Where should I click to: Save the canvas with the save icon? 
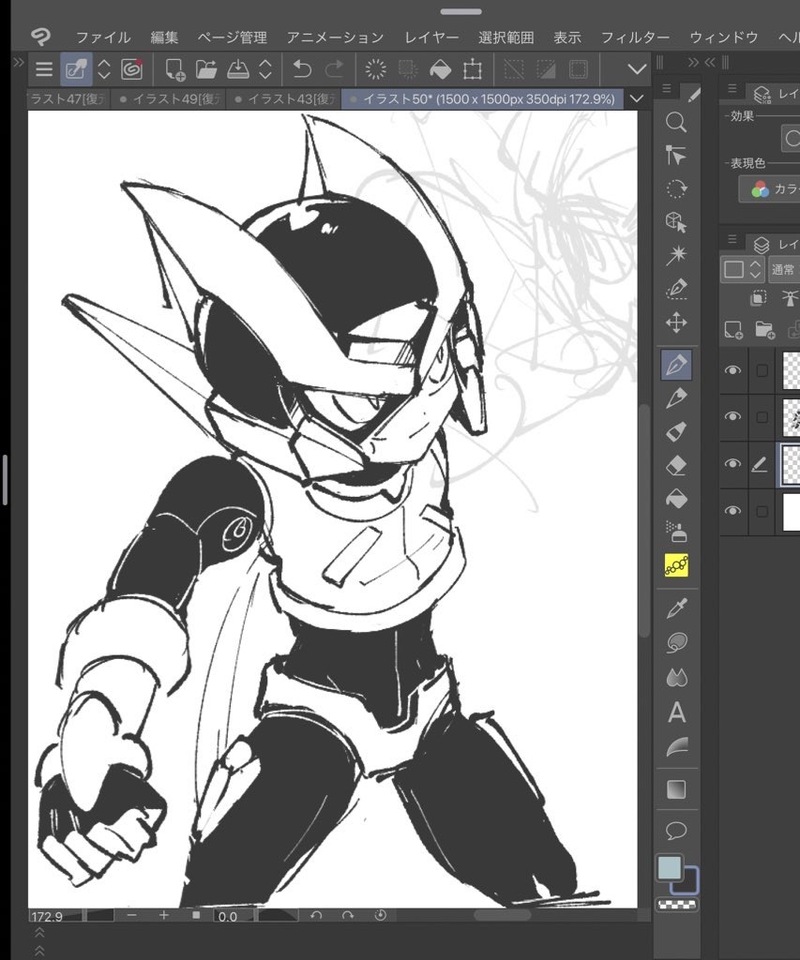[x=238, y=69]
